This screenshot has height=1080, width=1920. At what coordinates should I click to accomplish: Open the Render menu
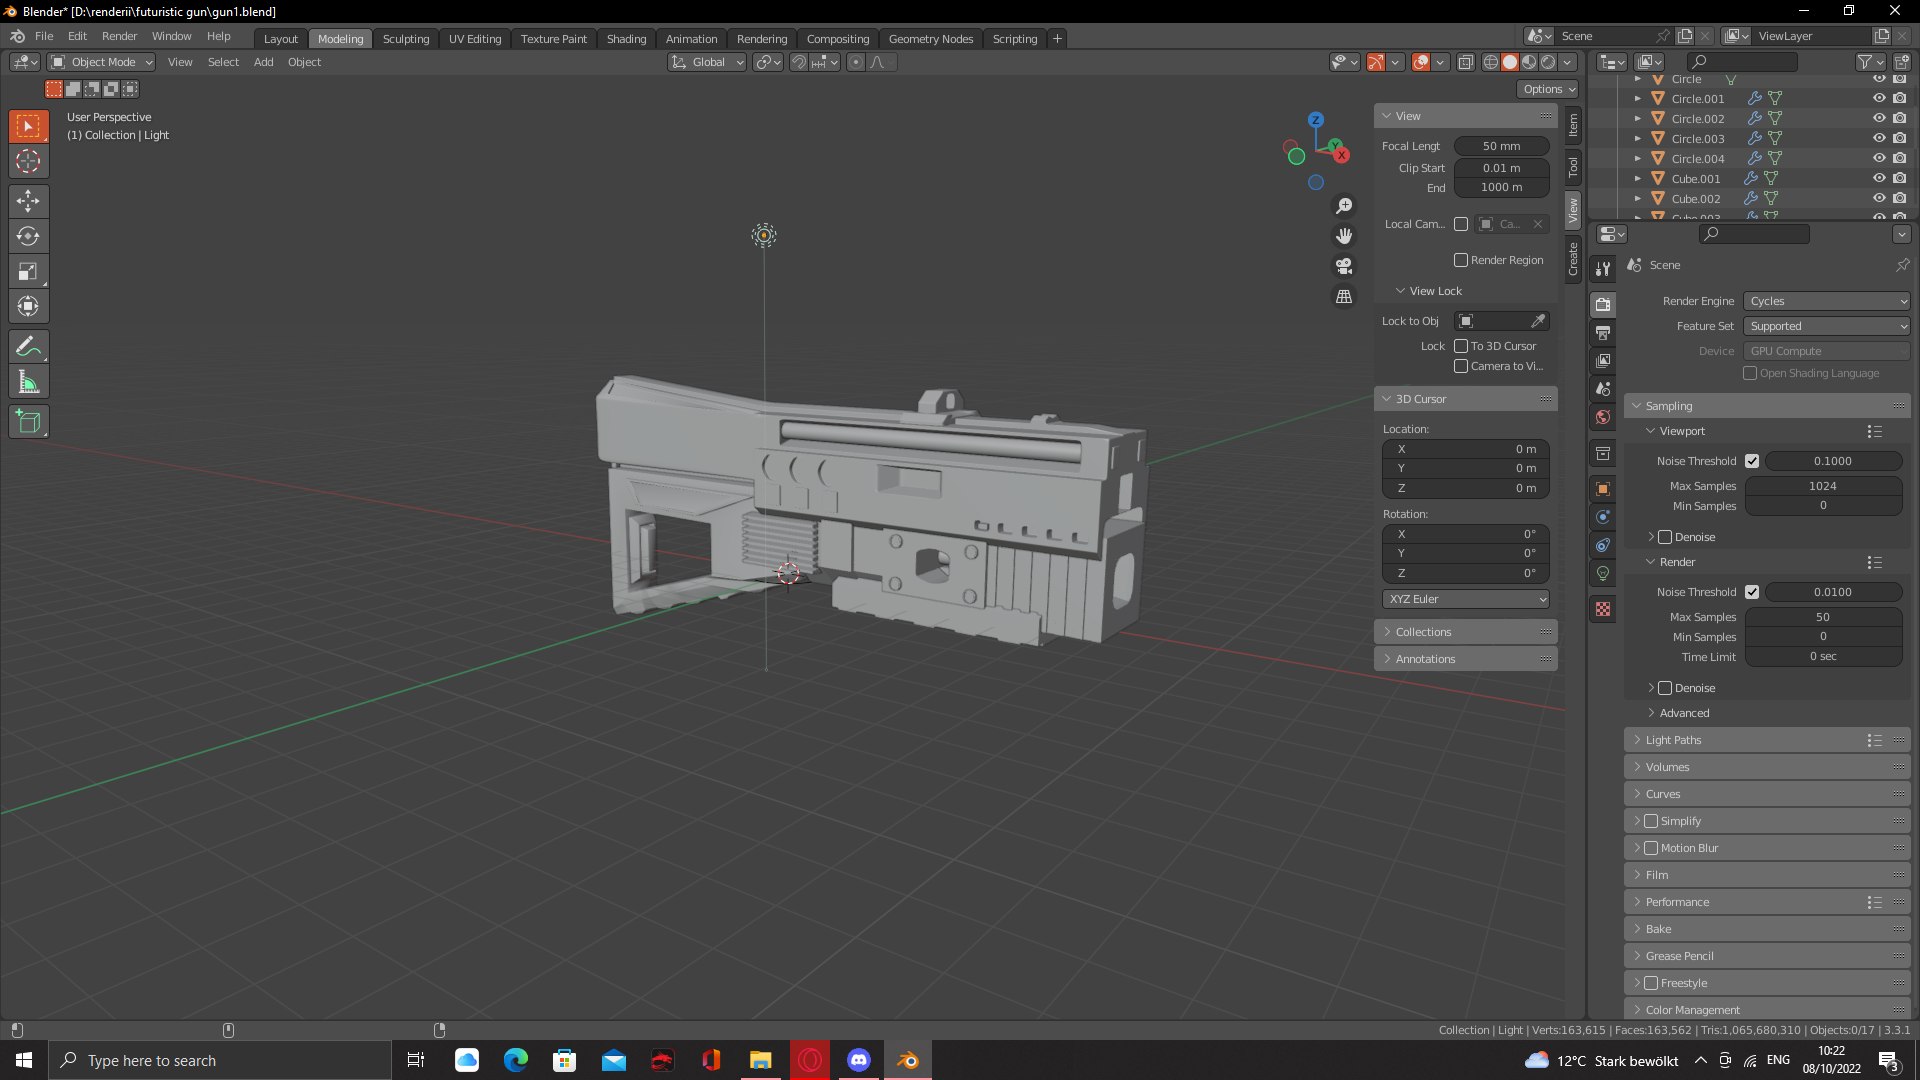coord(119,36)
